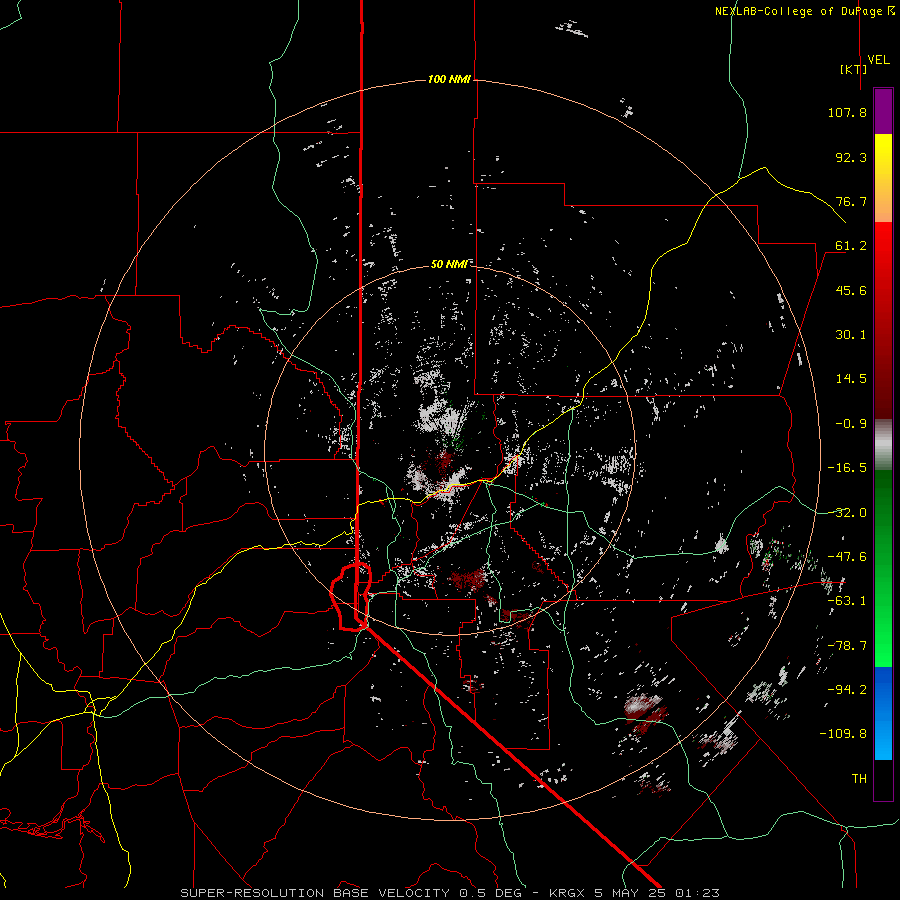Click the 76.7 velocity scale value
Screen dimensions: 900x900
[x=851, y=201]
